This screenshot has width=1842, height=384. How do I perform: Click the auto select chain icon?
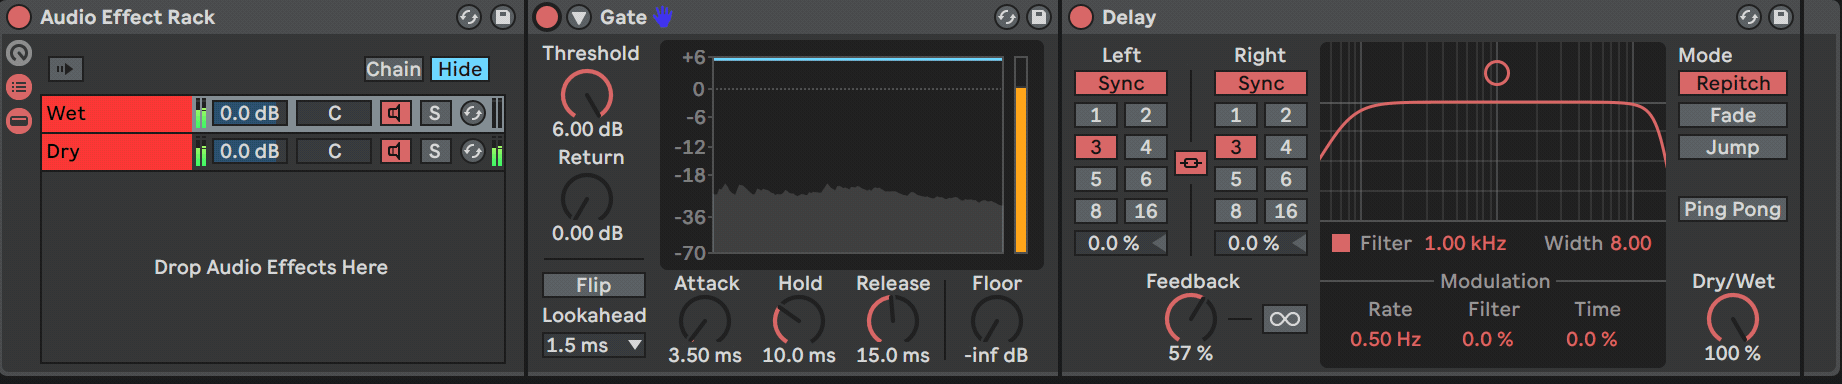[x=66, y=69]
